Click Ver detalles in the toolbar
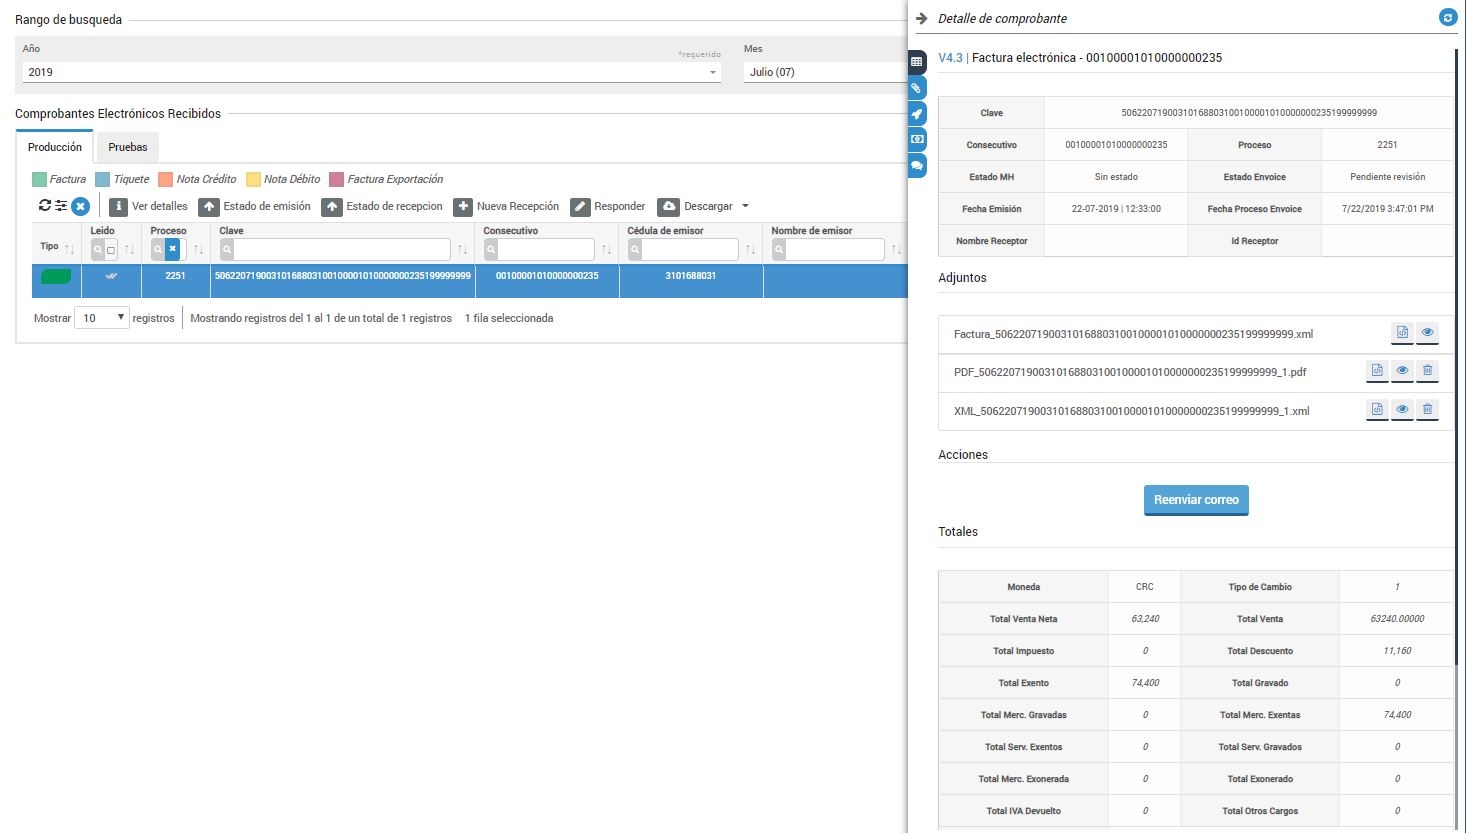 pos(150,206)
